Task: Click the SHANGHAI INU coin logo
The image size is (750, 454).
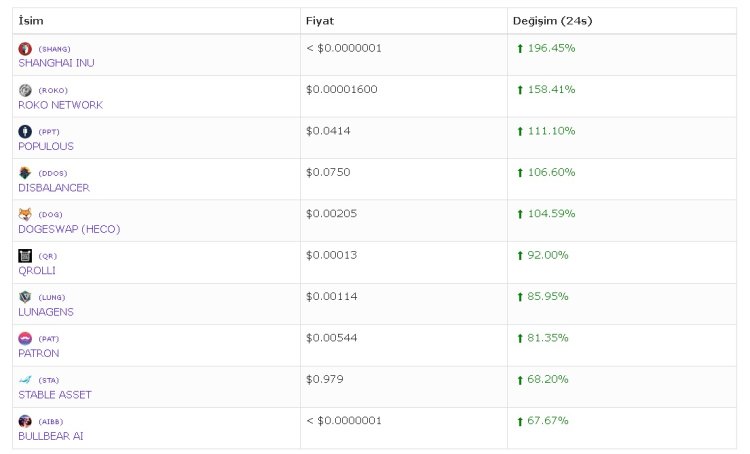Action: pyautogui.click(x=25, y=49)
